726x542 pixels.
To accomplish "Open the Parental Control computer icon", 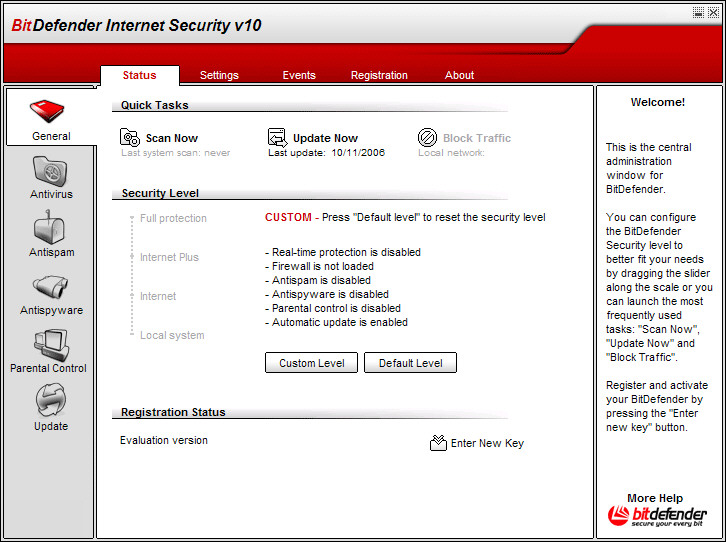I will click(x=51, y=345).
